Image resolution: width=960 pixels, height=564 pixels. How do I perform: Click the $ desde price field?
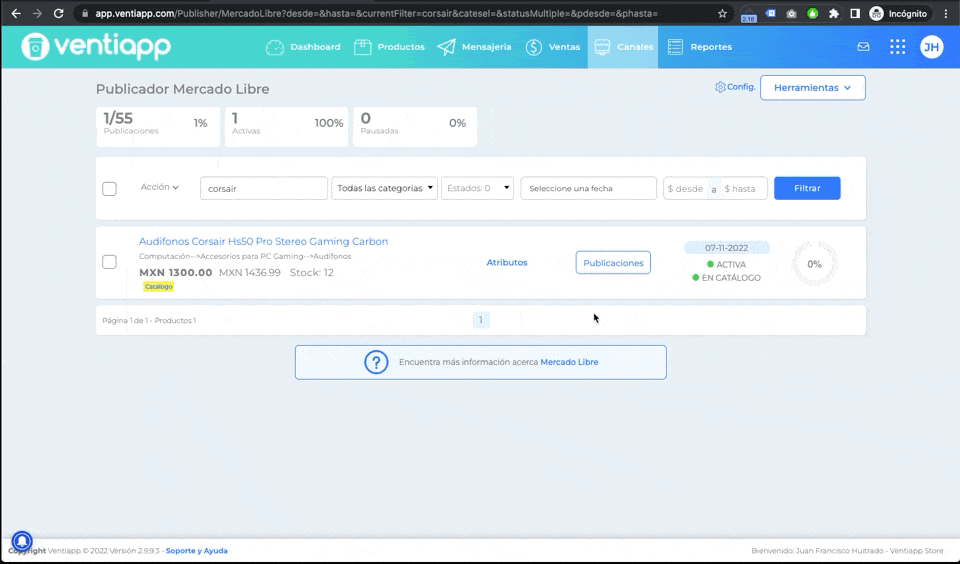tap(685, 189)
